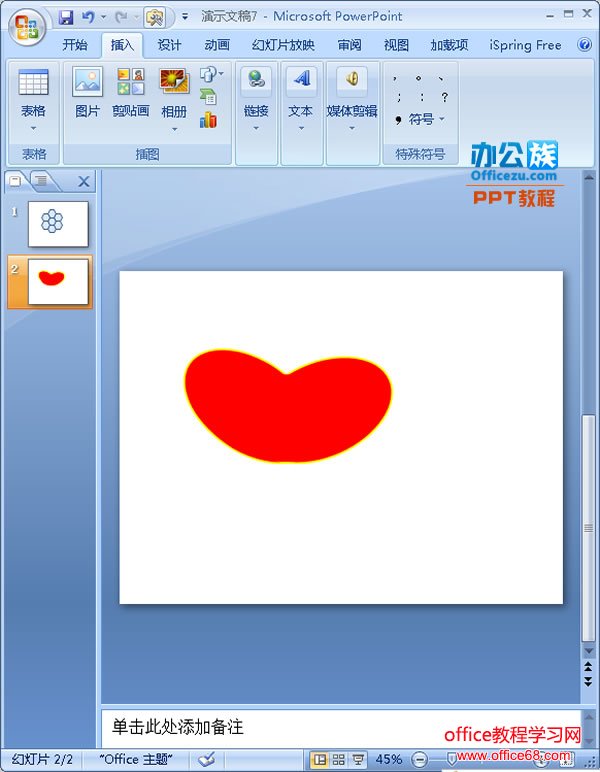Viewport: 600px width, 772px height.
Task: Click the 媒体剪辑 sound icon
Action: click(352, 80)
